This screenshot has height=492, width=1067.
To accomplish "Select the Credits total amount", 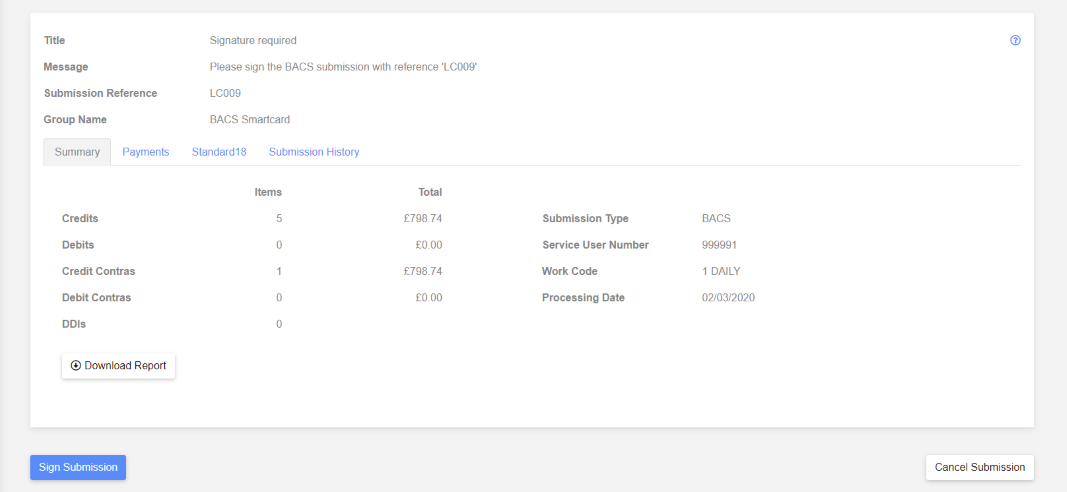I will [x=423, y=218].
